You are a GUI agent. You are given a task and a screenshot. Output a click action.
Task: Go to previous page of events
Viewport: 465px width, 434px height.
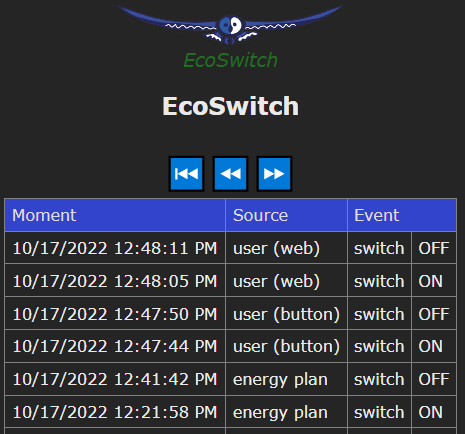[x=230, y=174]
